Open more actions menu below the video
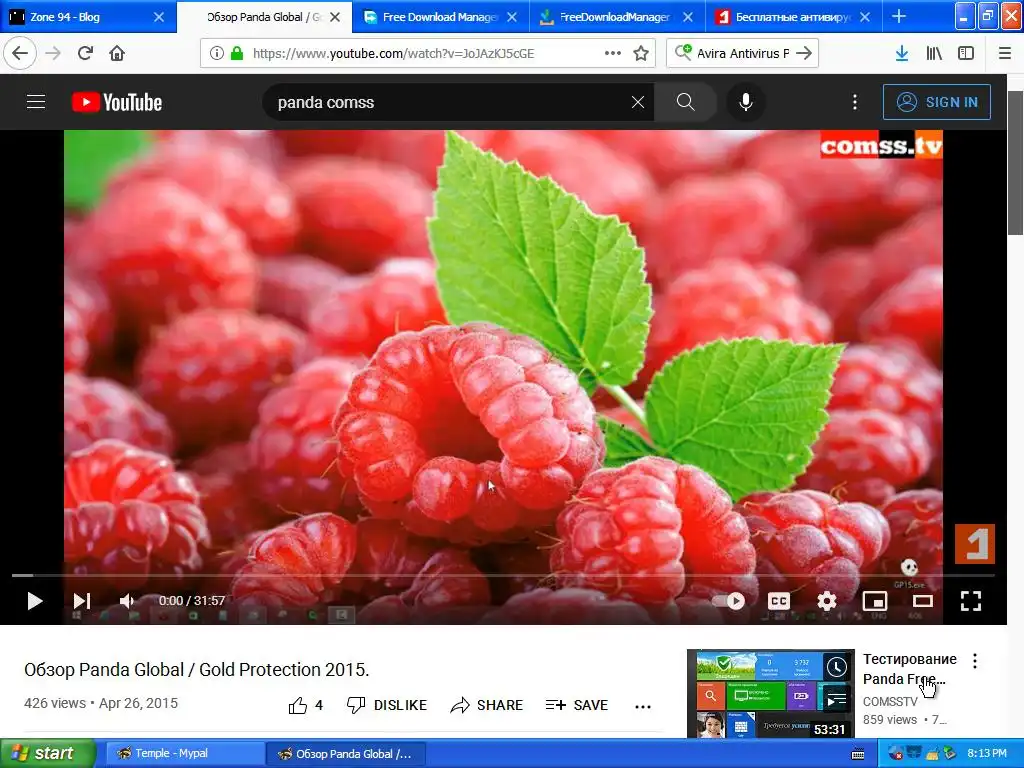This screenshot has width=1024, height=768. point(643,706)
